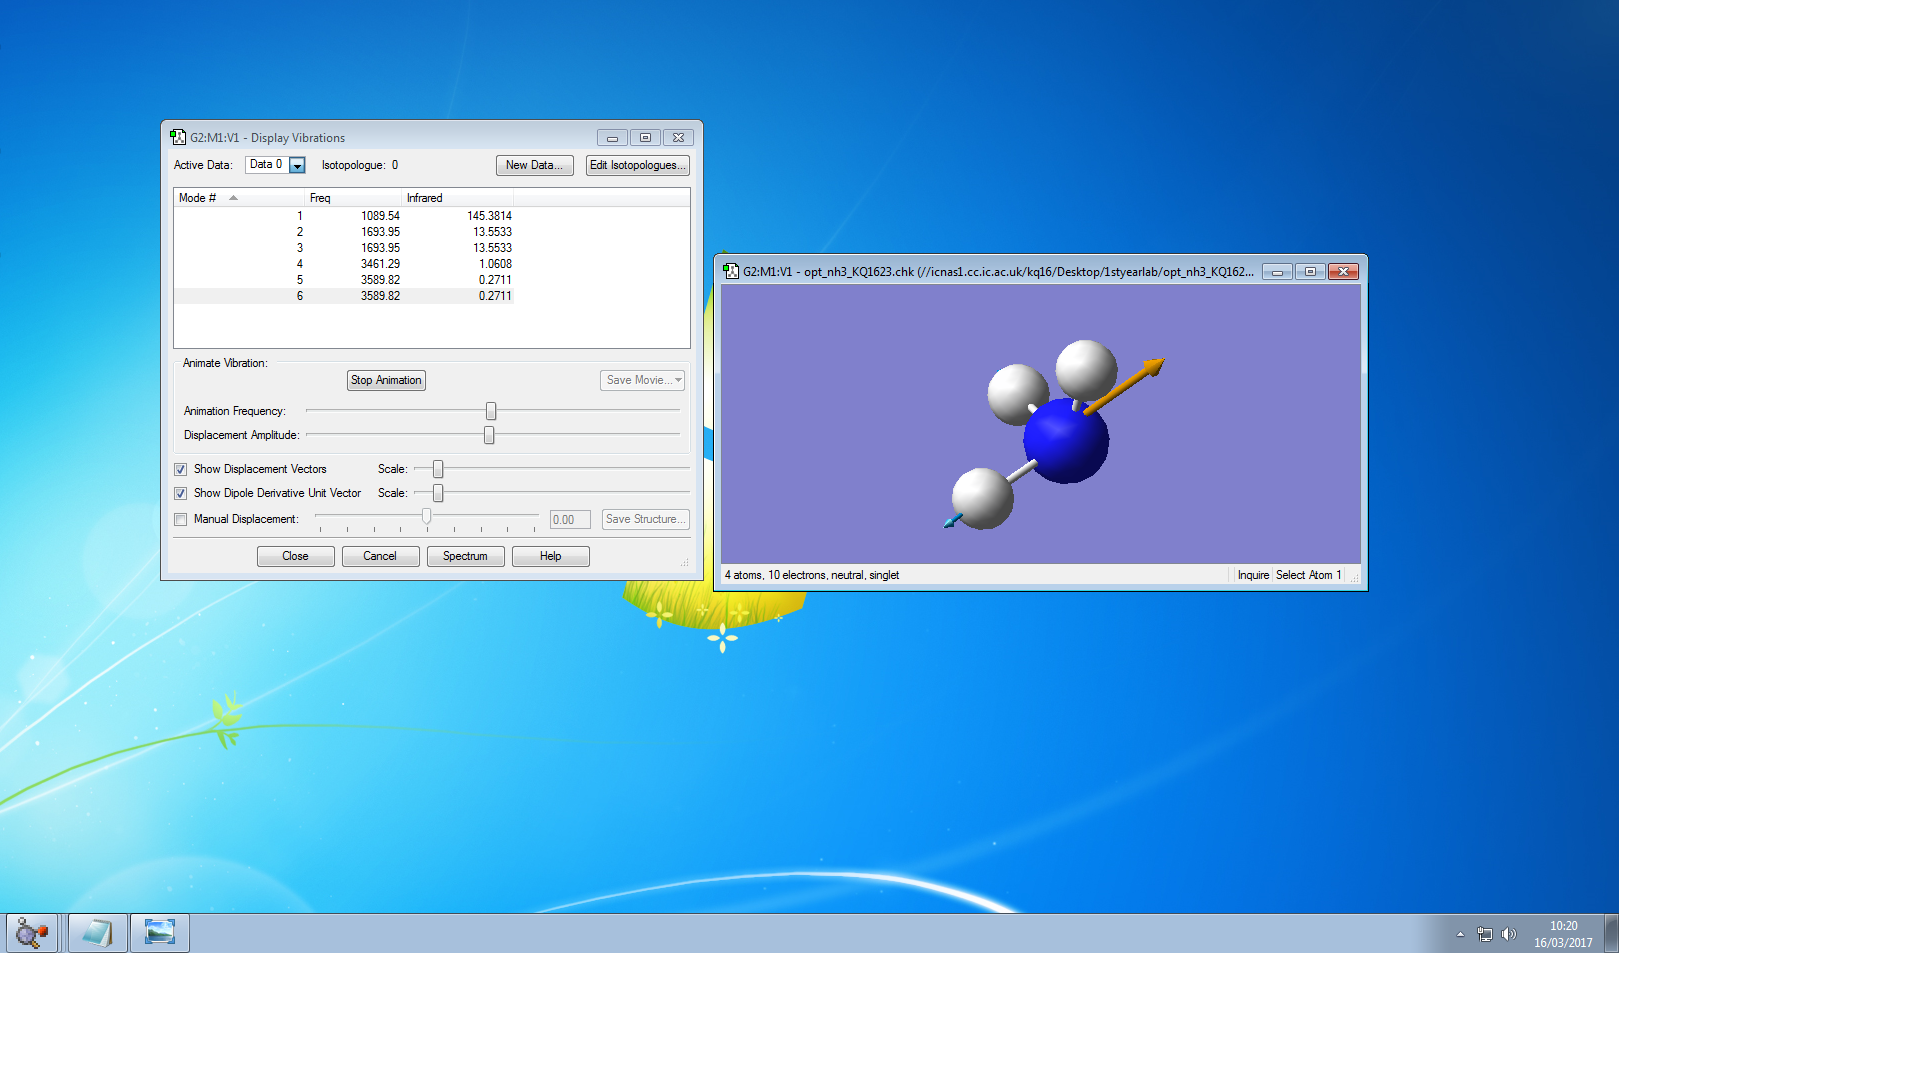Image resolution: width=1920 pixels, height=1080 pixels.
Task: Disable Show Displacement Vectors checkbox
Action: pos(181,469)
